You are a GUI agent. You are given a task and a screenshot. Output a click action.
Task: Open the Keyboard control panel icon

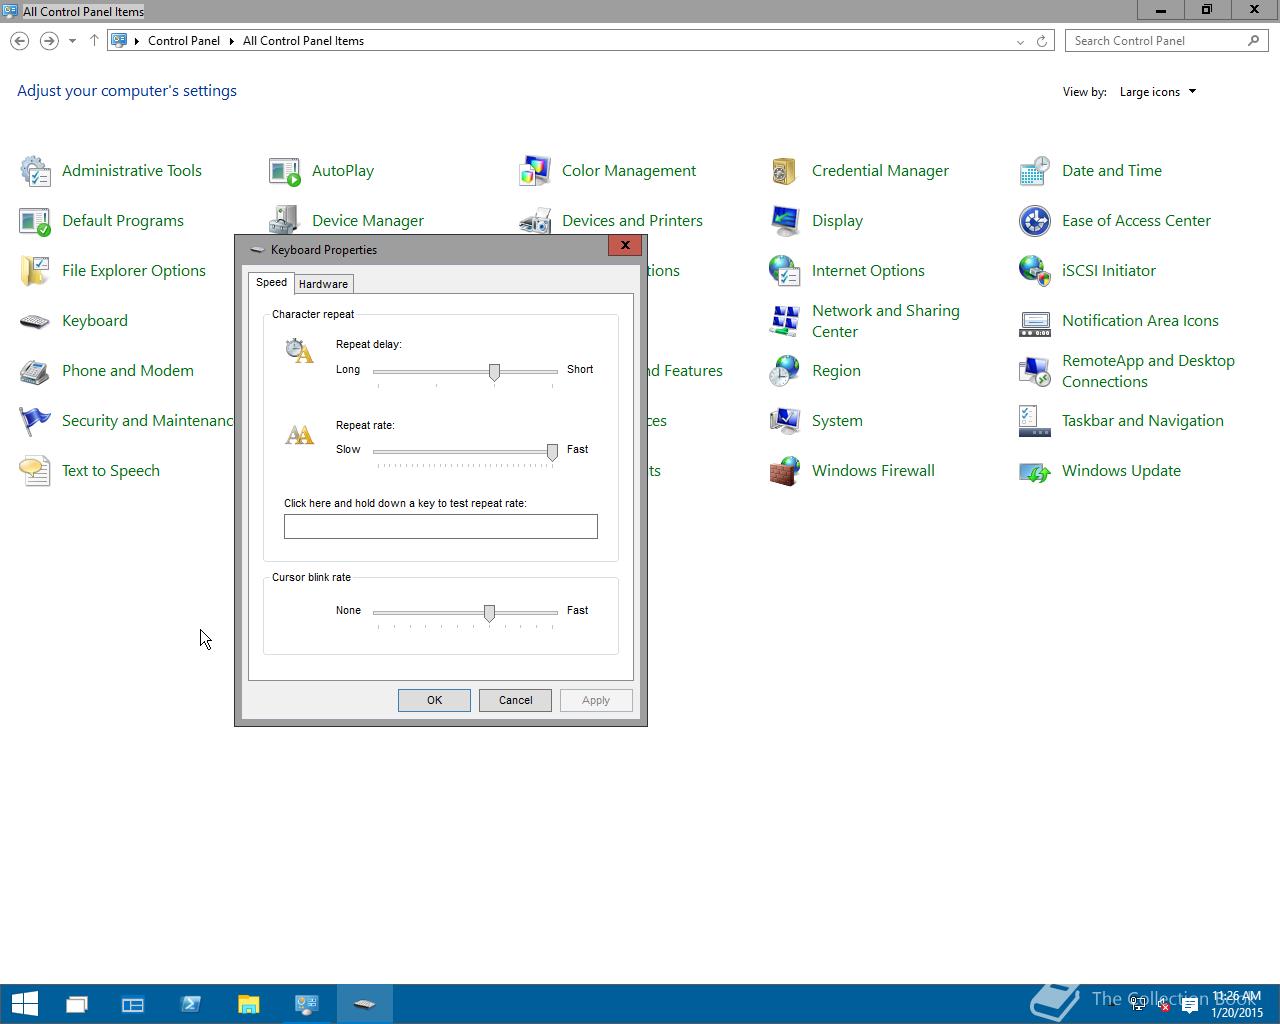[35, 321]
